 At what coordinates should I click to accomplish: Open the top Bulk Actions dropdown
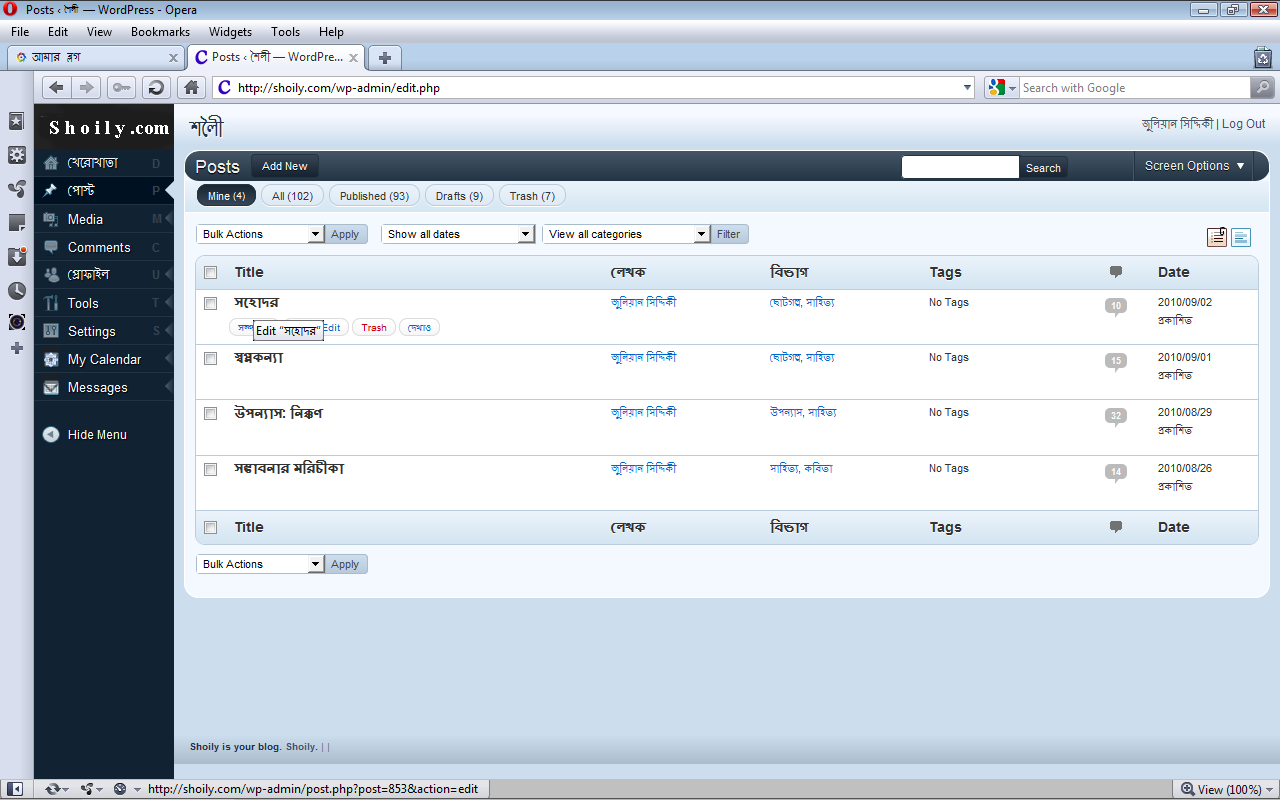point(260,234)
